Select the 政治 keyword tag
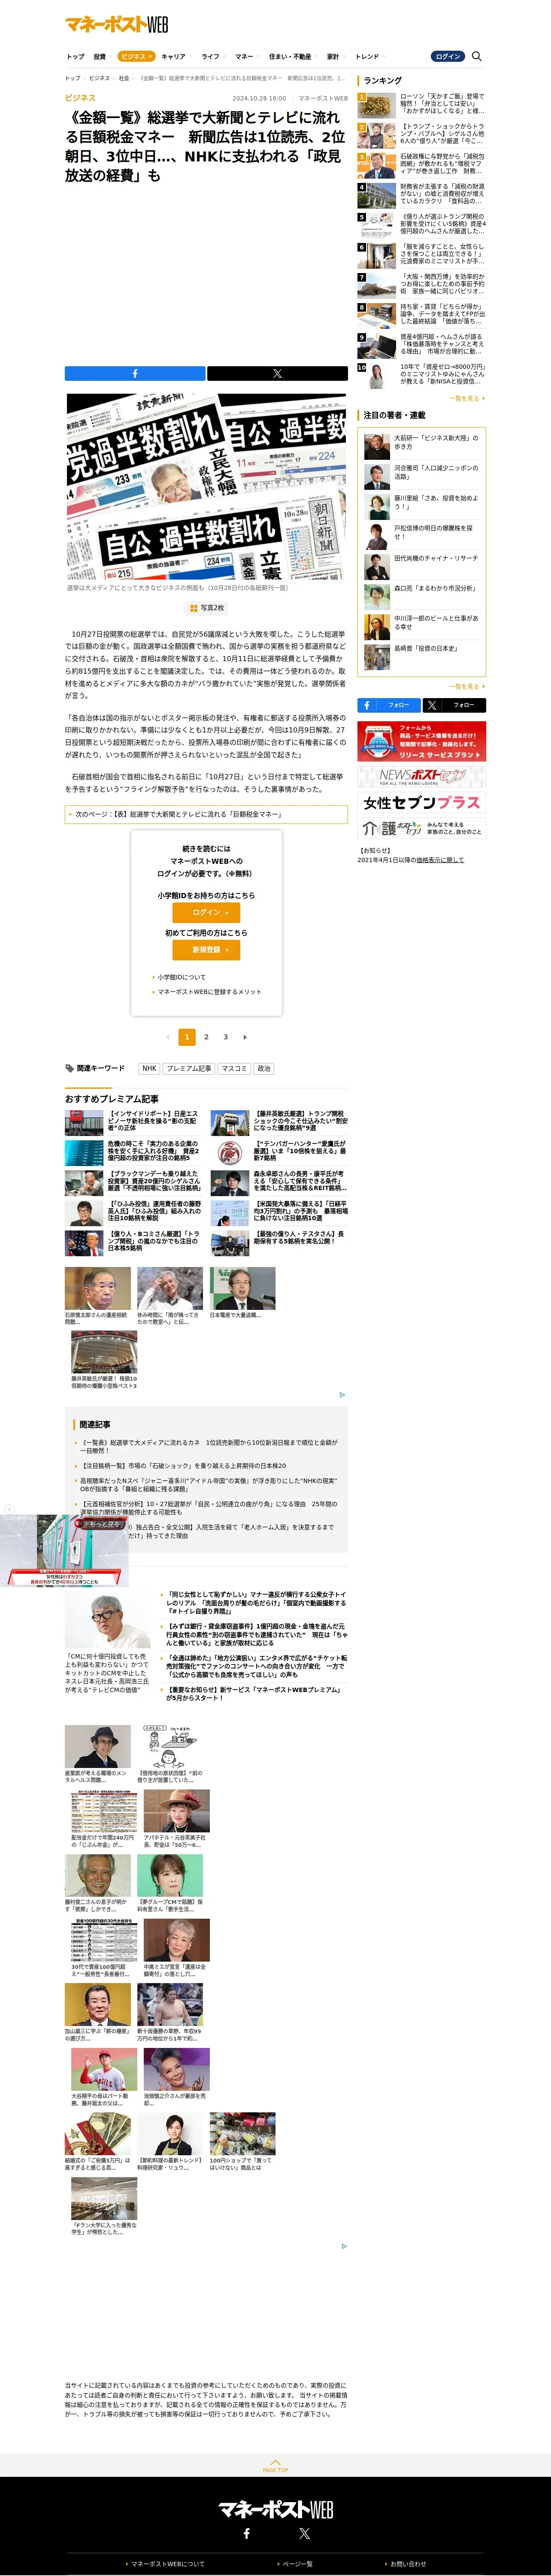Image resolution: width=551 pixels, height=2576 pixels. pos(264,1068)
